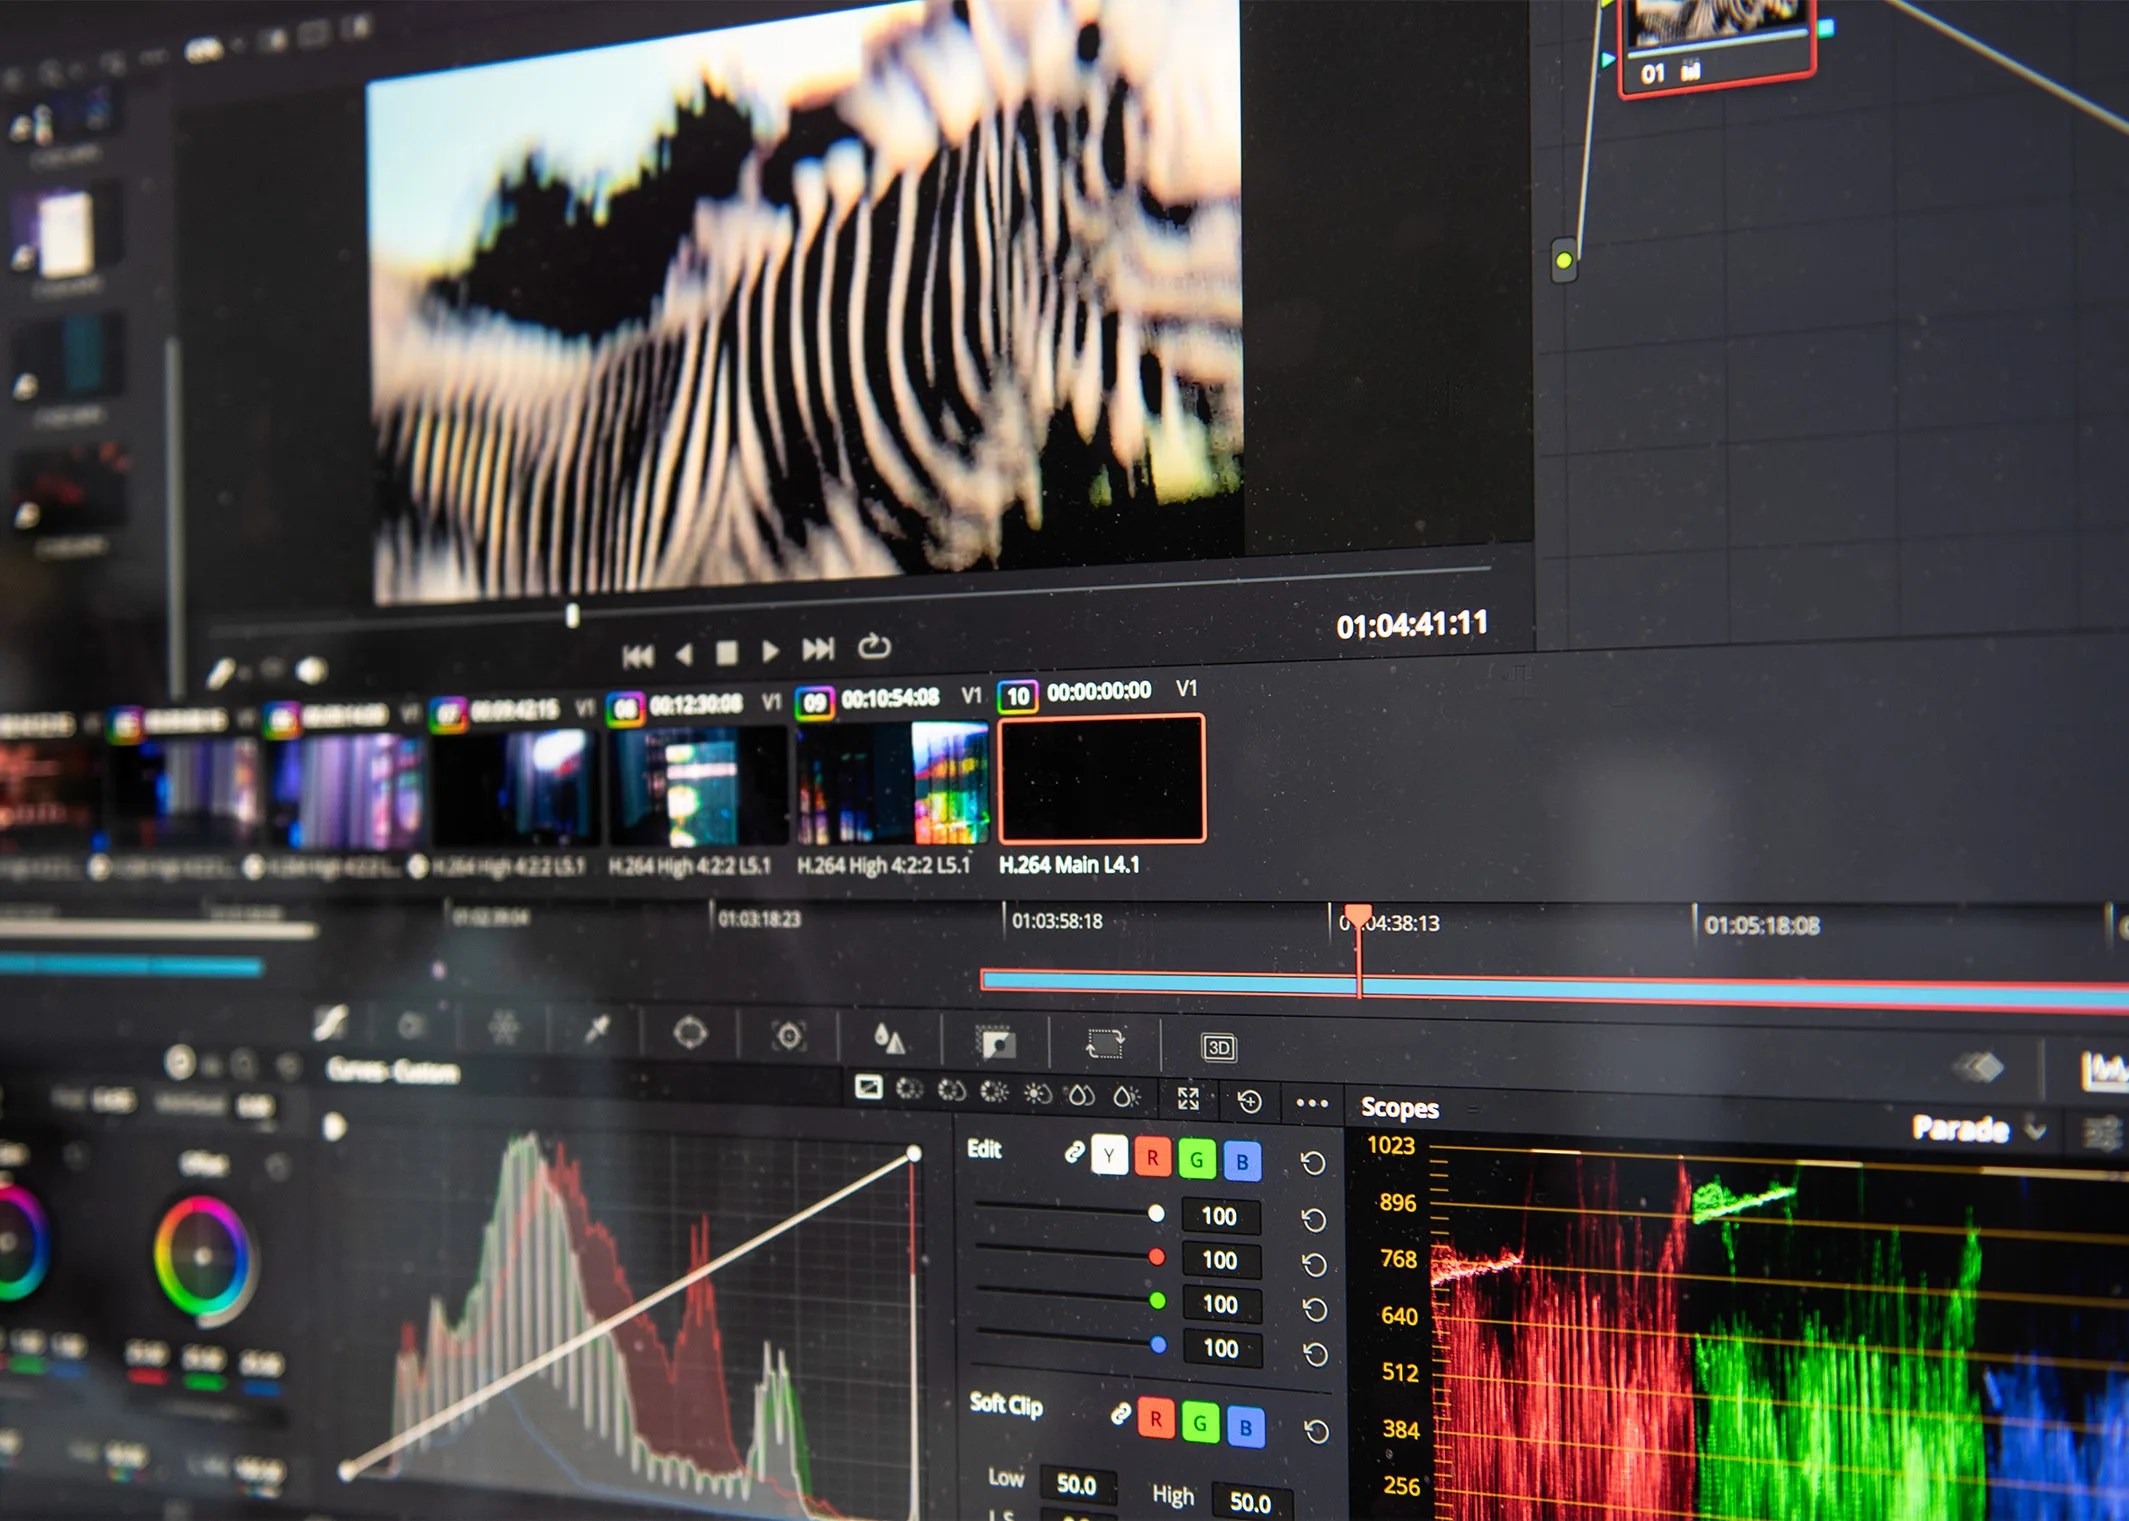The width and height of the screenshot is (2129, 1521).
Task: Open the Power Window palette icon
Action: coord(690,1033)
